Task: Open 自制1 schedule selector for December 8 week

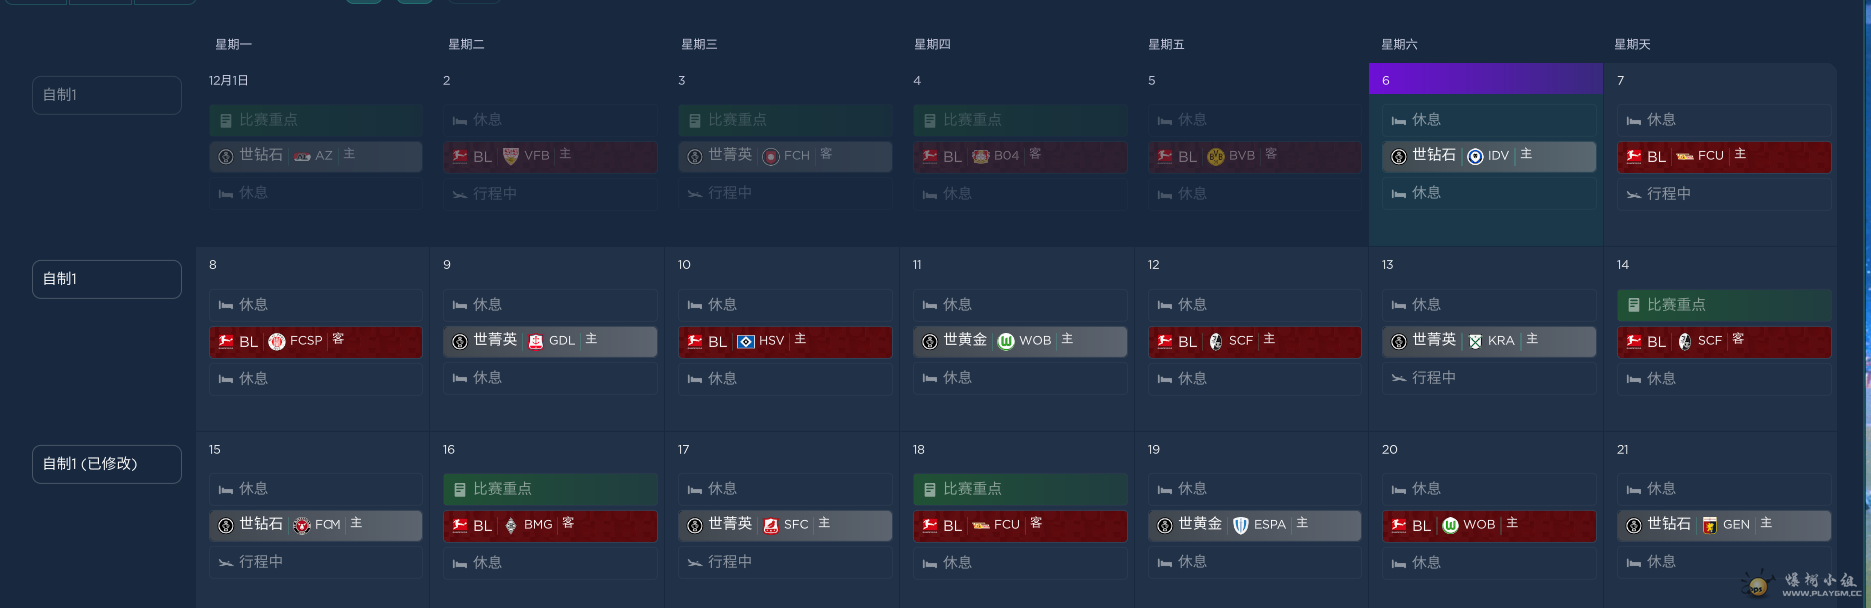Action: (x=106, y=279)
